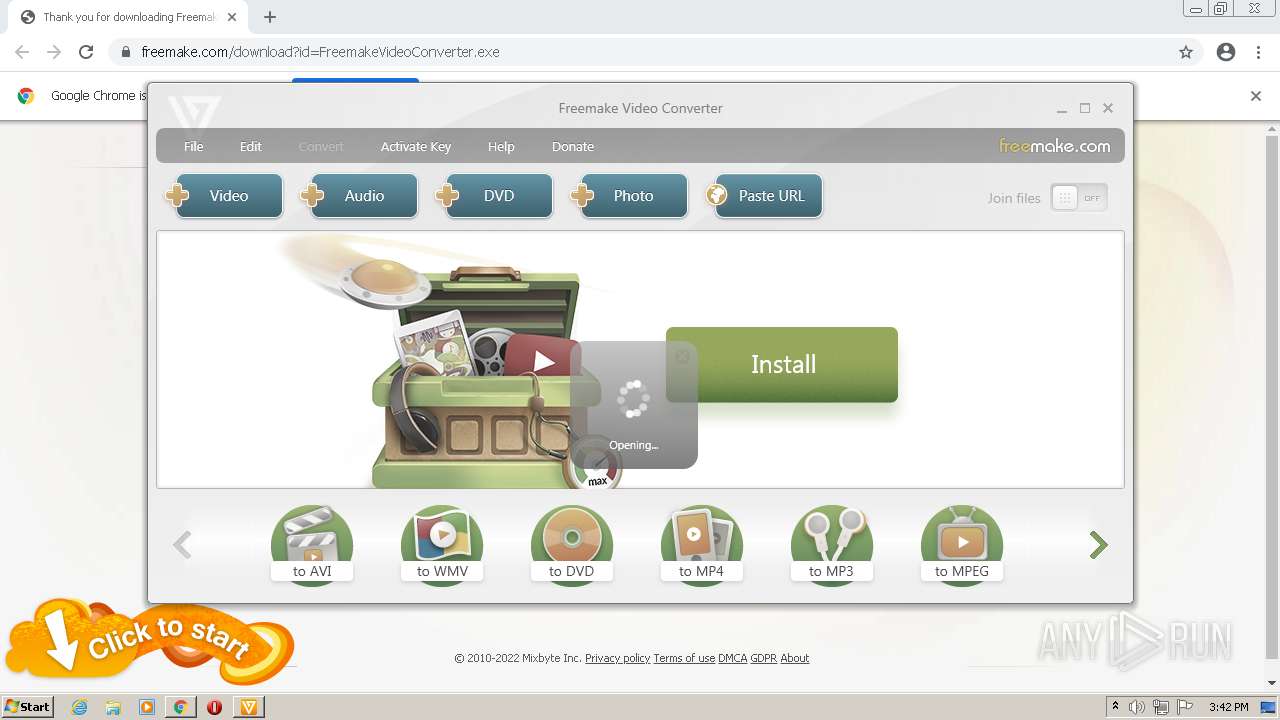Open the Privacy policy link
The image size is (1280, 720).
[617, 658]
